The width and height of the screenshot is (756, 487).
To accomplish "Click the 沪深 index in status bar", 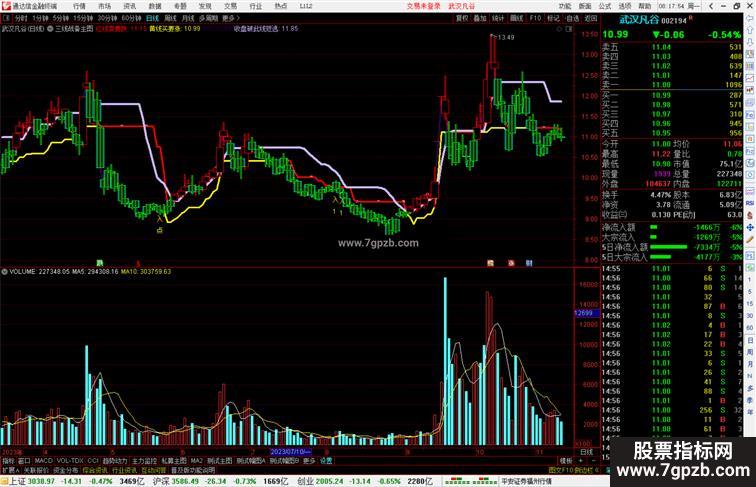I will pyautogui.click(x=160, y=481).
